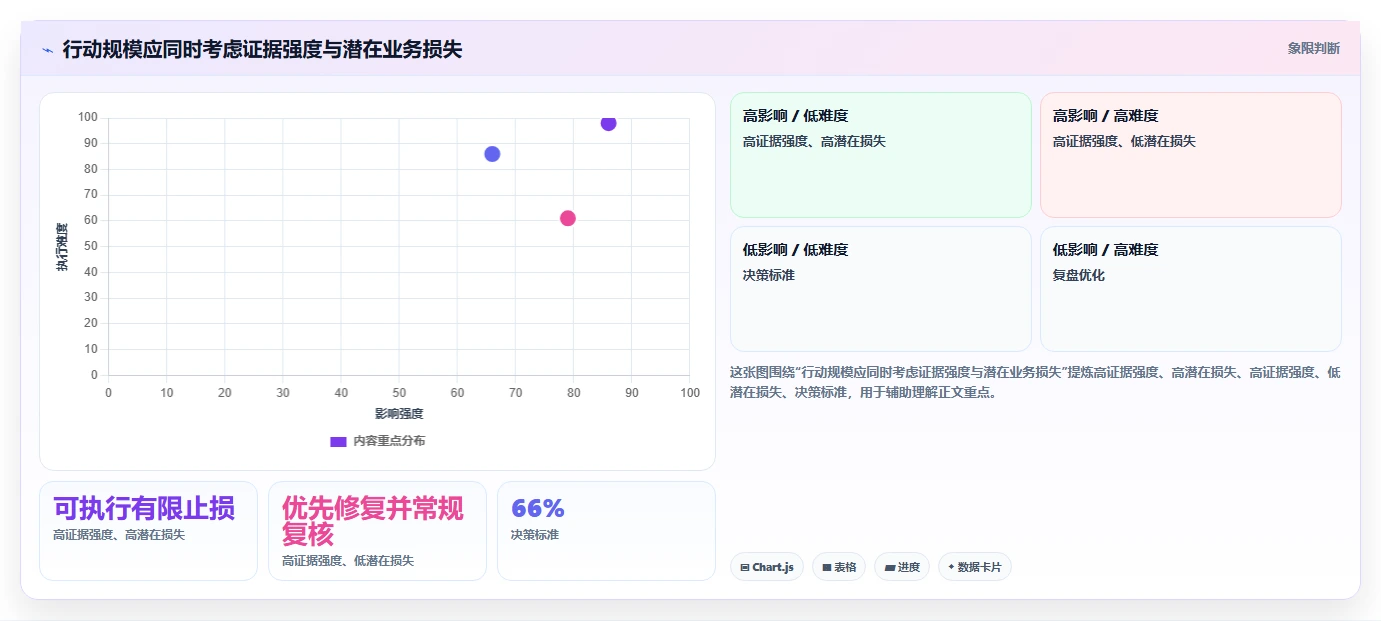Click the lightning icon beside the header title
Screen dimensions: 1381x621
click(x=47, y=49)
